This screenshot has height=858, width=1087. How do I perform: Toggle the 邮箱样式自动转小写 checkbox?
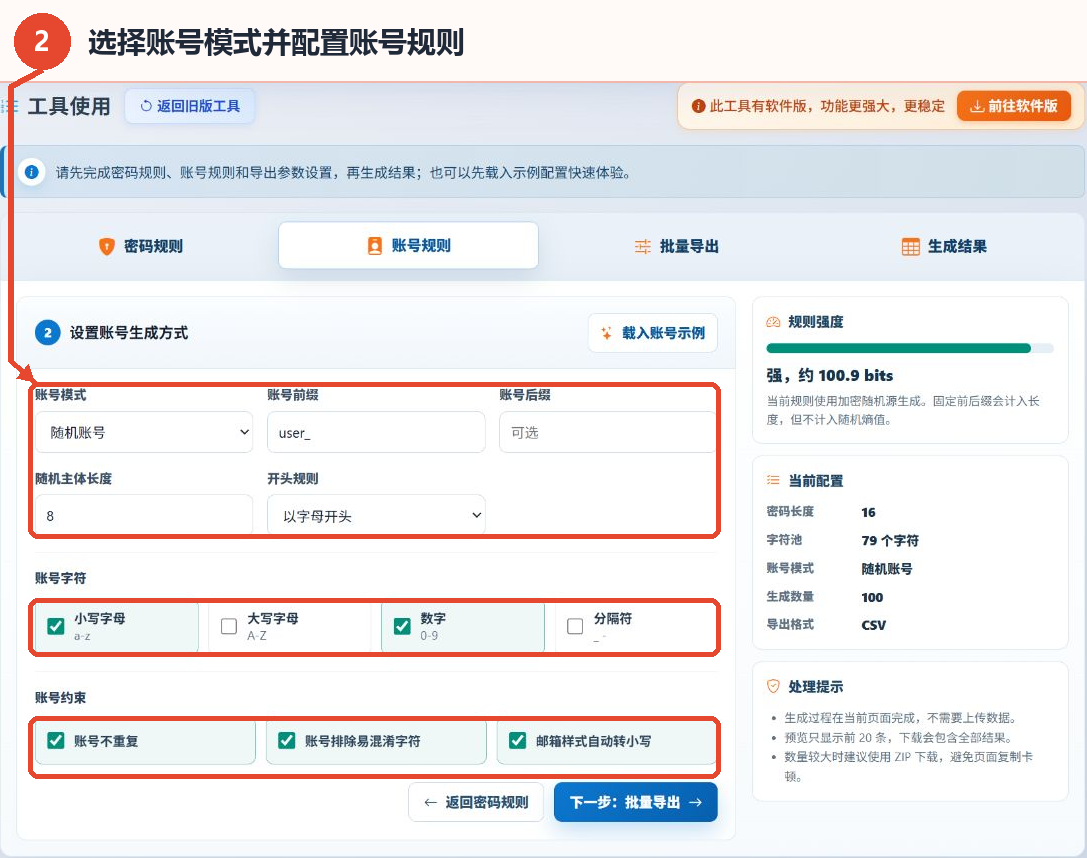click(517, 740)
